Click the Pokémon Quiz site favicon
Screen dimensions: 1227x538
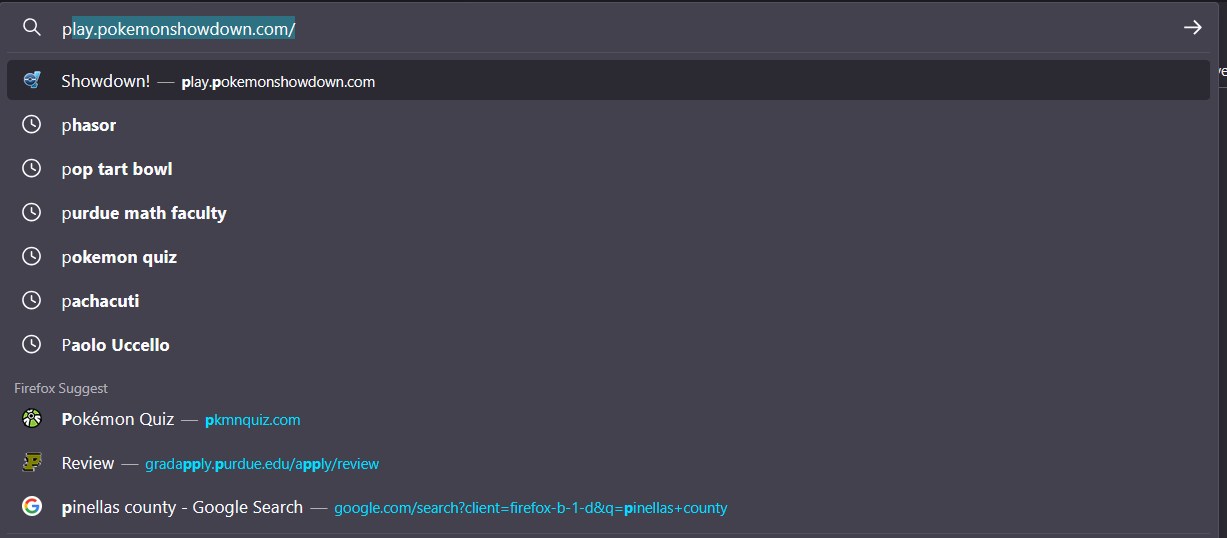click(x=32, y=419)
